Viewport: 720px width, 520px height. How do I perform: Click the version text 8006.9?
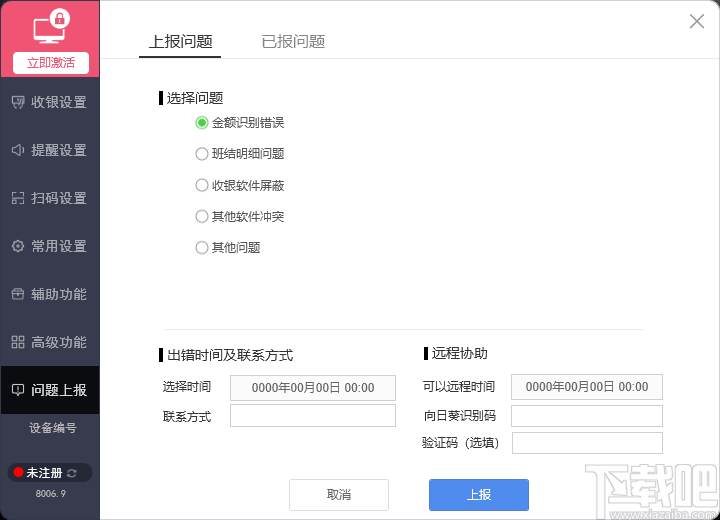click(51, 494)
